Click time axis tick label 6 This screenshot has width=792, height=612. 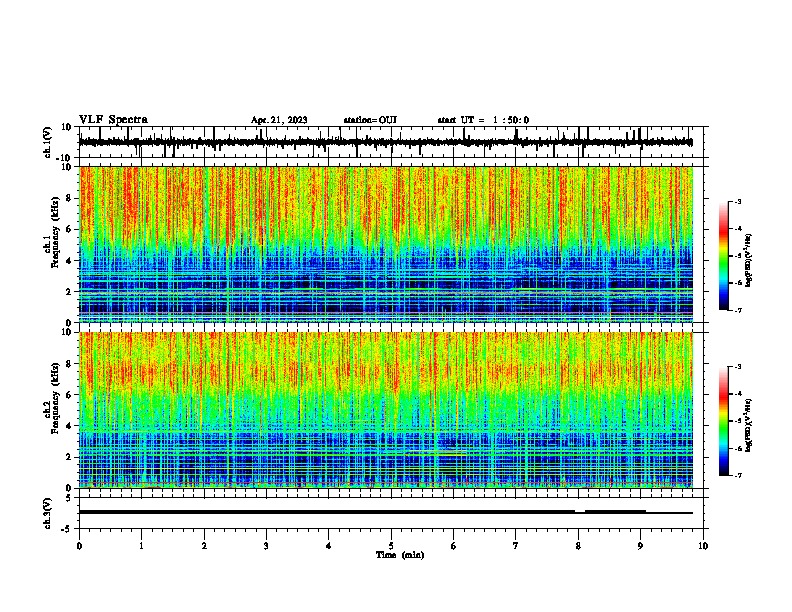[x=454, y=546]
